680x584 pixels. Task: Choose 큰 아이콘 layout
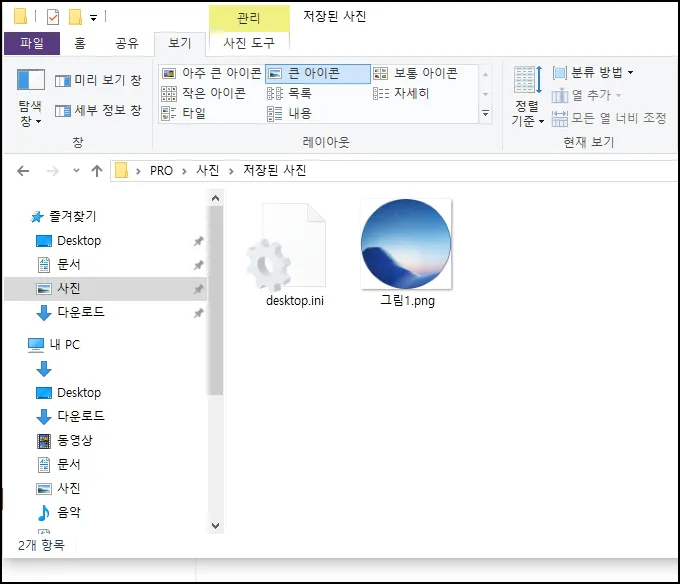pyautogui.click(x=318, y=73)
